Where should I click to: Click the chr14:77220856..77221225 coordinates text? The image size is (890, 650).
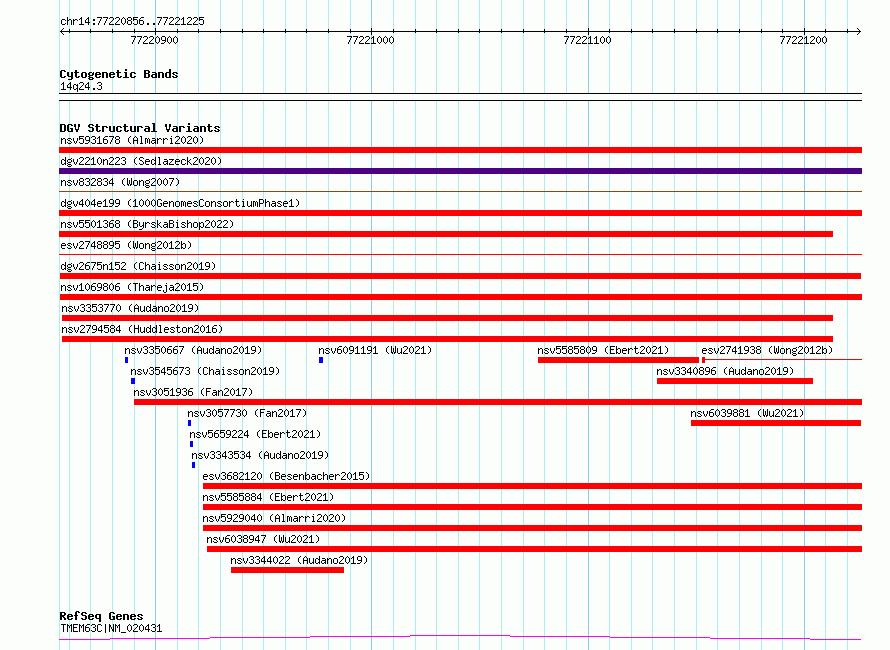[132, 21]
